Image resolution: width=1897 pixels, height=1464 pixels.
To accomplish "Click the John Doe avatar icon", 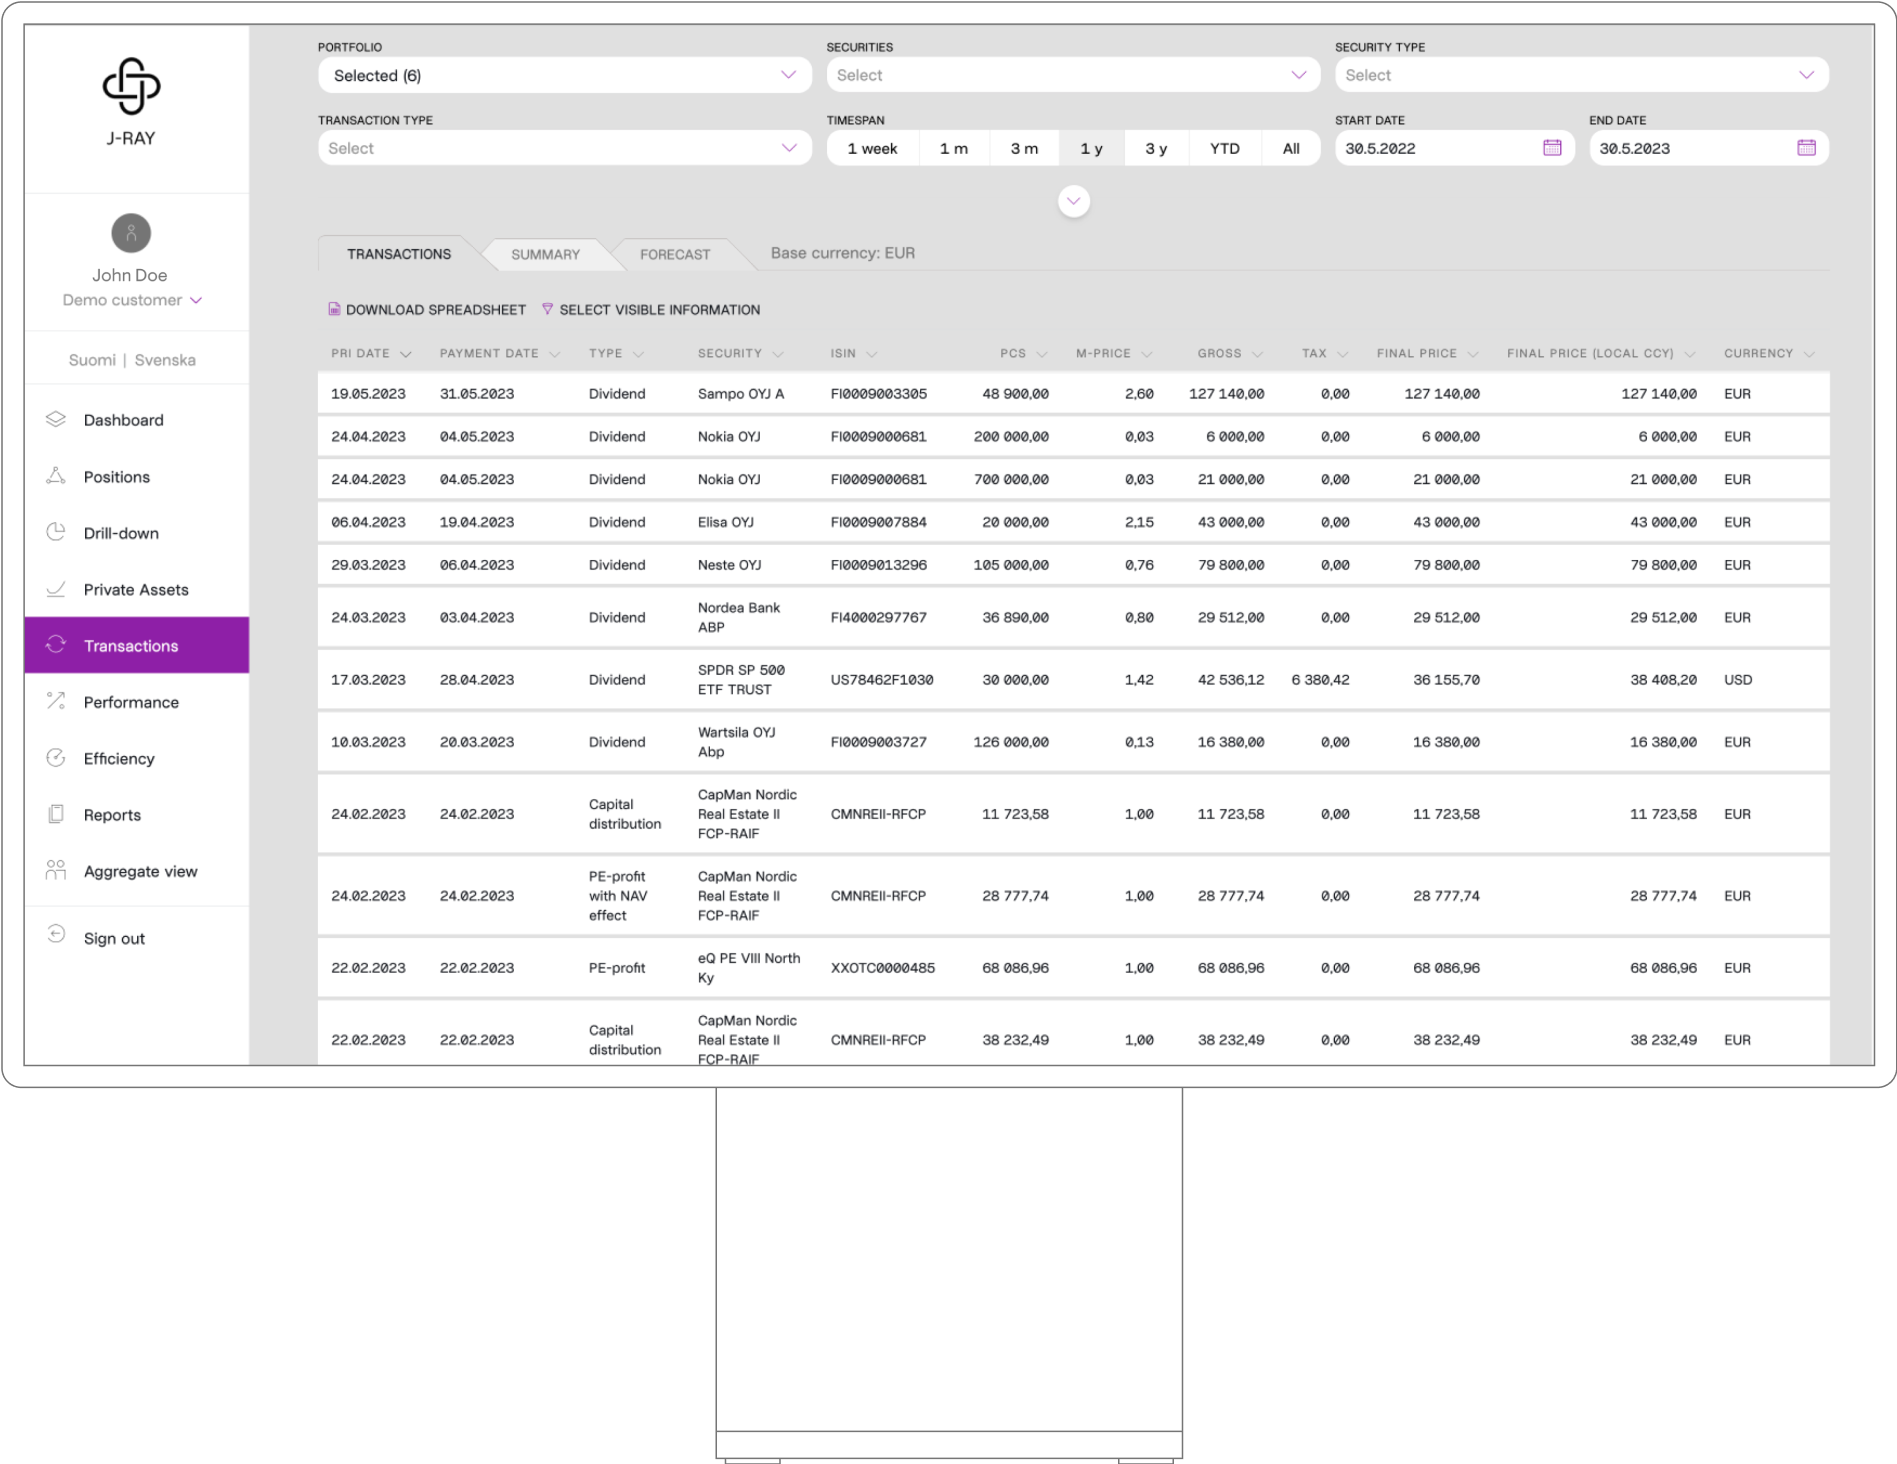I will (131, 233).
